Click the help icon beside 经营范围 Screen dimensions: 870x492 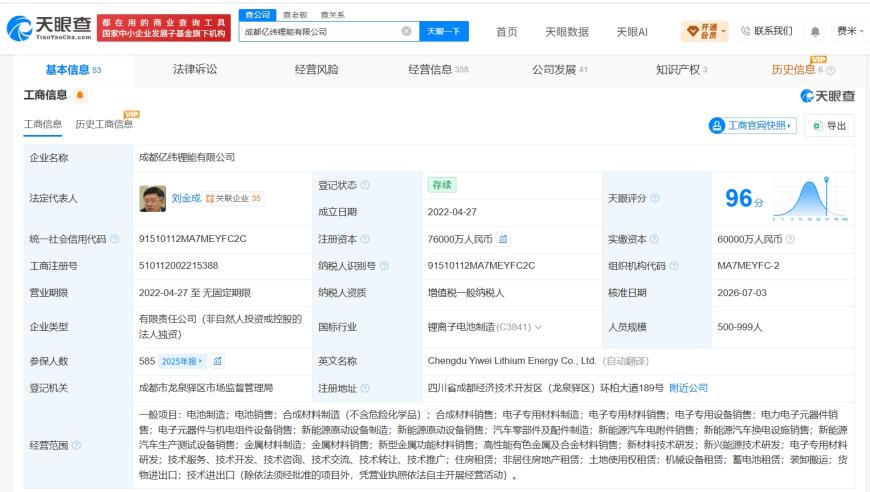(77, 445)
